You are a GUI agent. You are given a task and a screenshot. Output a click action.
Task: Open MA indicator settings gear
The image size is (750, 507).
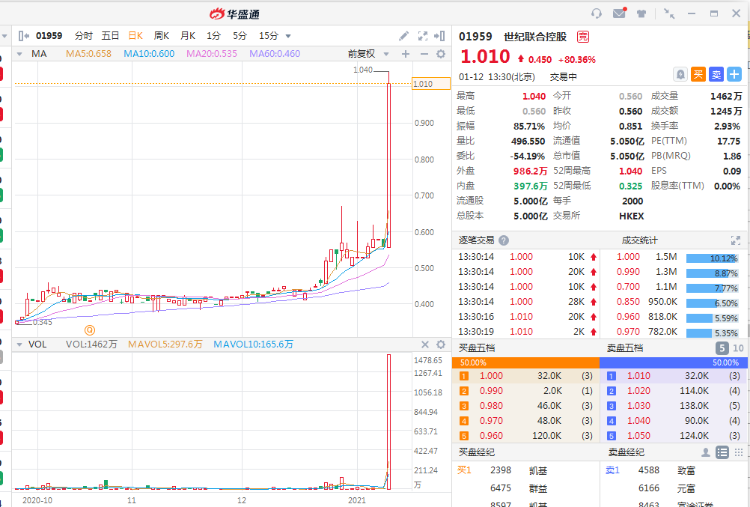441,54
